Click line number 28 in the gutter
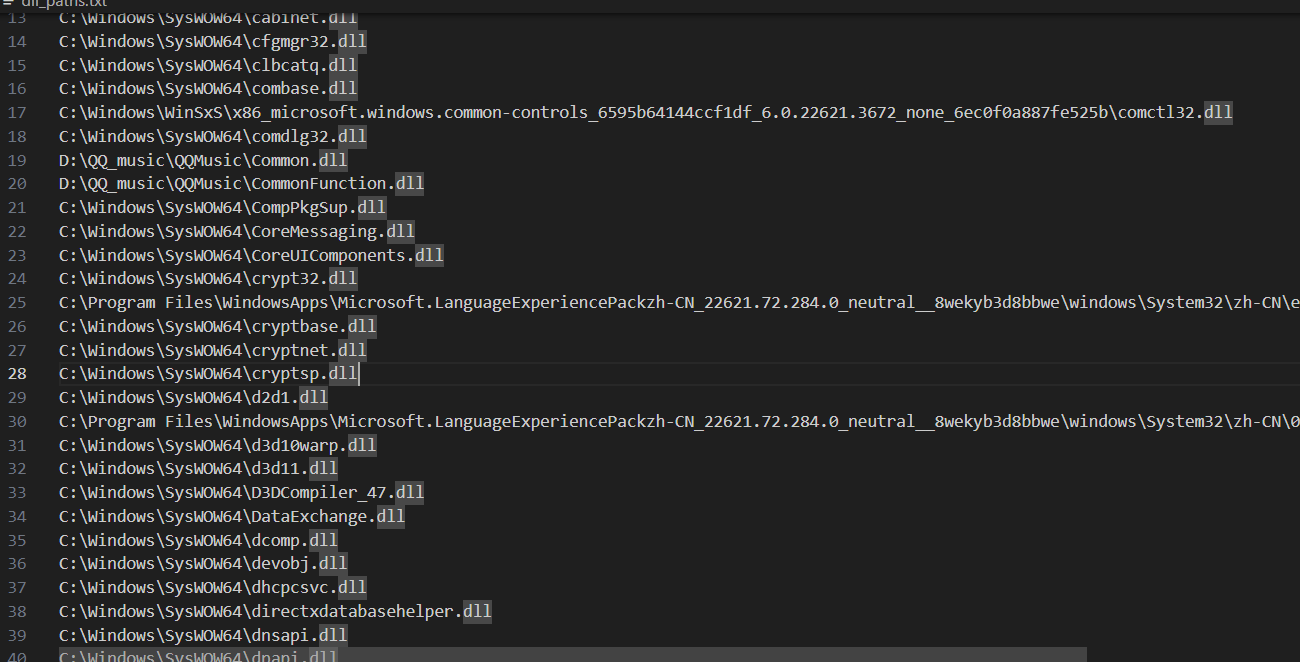 17,374
